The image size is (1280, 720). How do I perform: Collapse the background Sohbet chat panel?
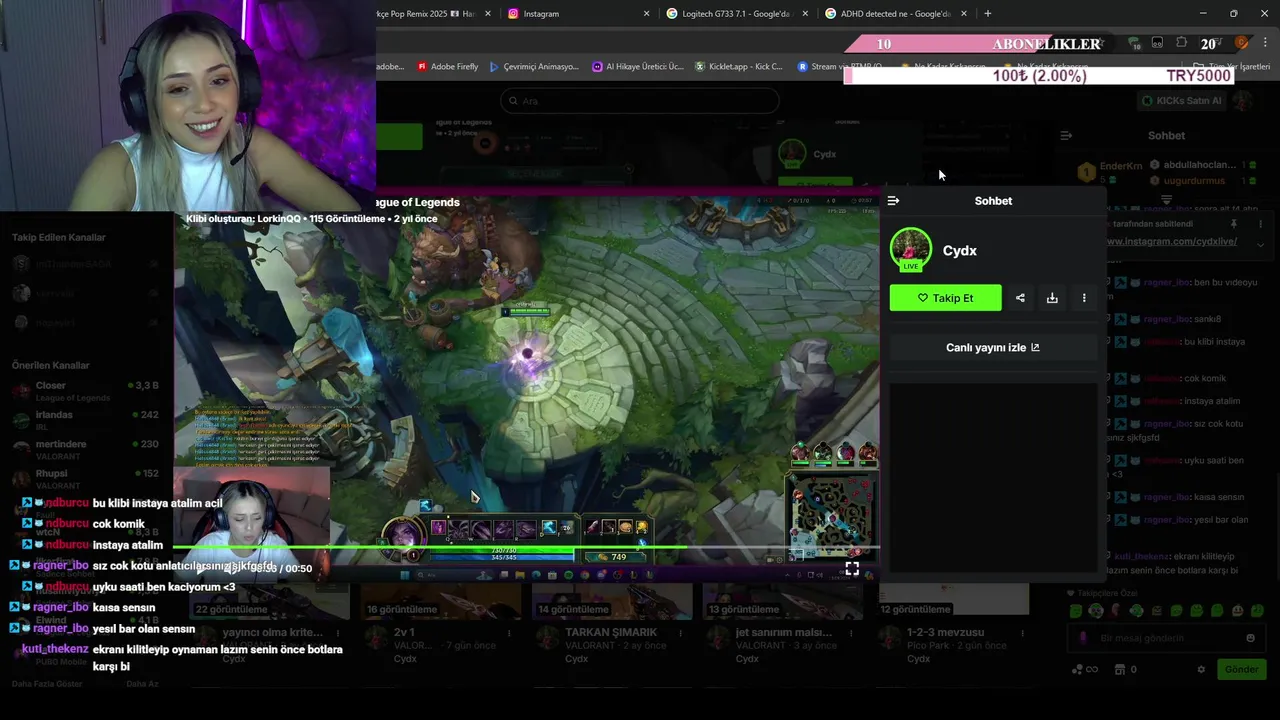point(1066,136)
